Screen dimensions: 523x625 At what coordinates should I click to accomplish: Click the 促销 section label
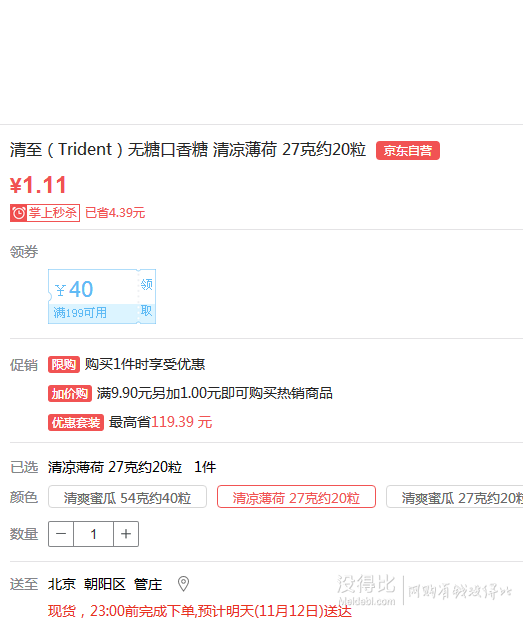point(24,365)
